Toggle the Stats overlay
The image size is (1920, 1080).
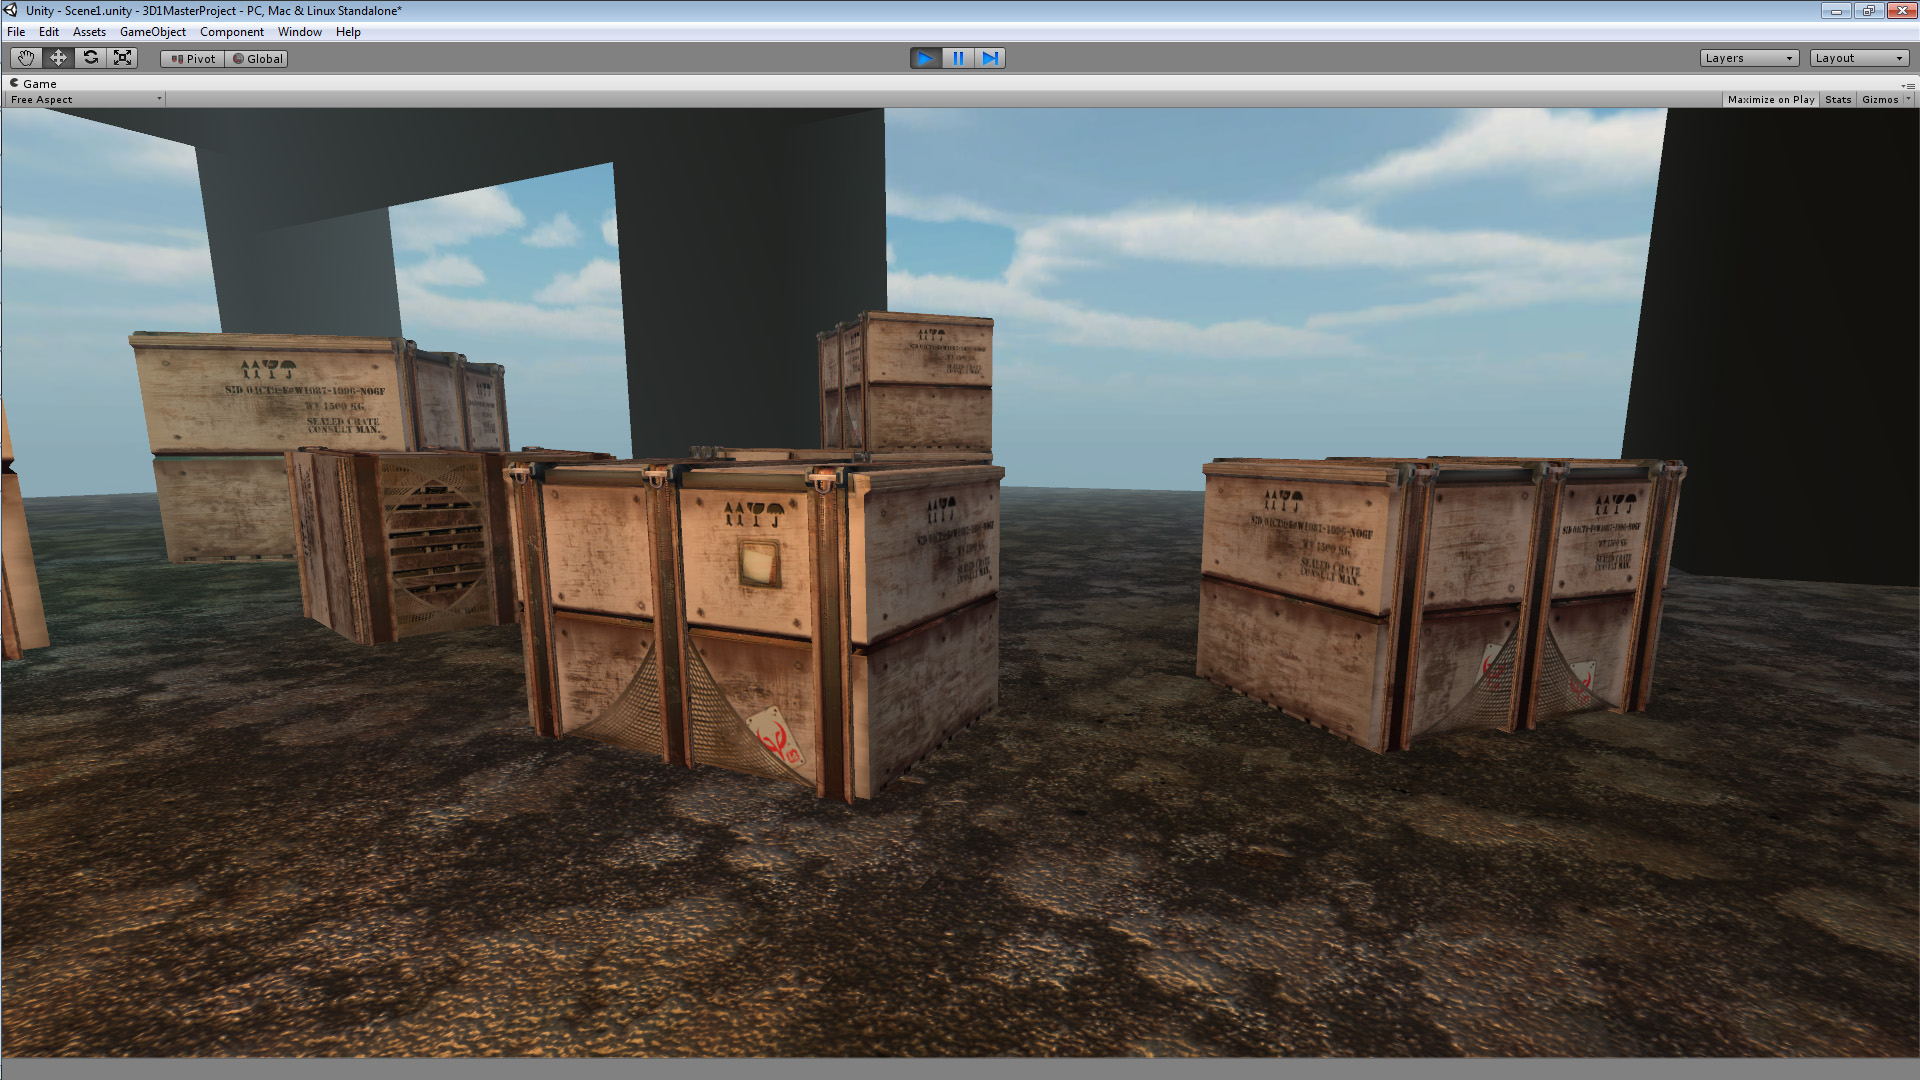pyautogui.click(x=1837, y=99)
